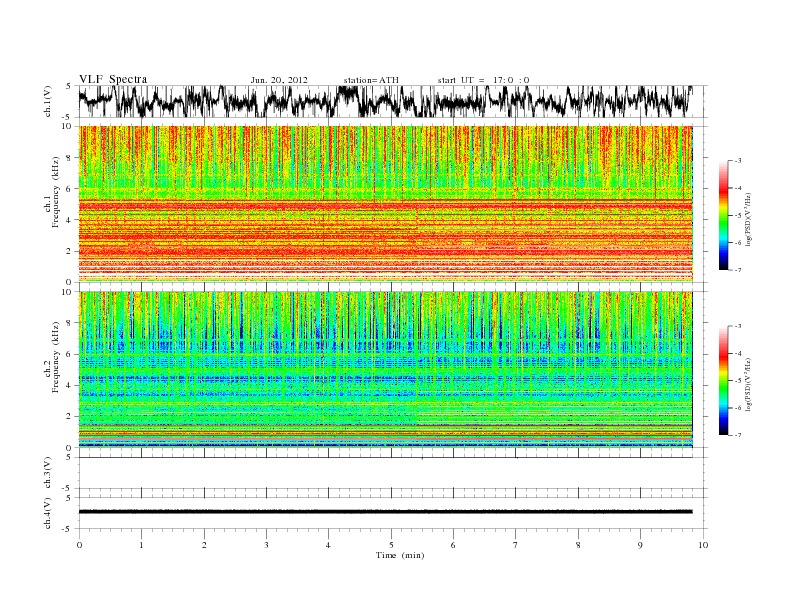Click the "5" voltage tick of ch.1 waveform
Image resolution: width=792 pixels, height=612 pixels.
click(x=69, y=86)
